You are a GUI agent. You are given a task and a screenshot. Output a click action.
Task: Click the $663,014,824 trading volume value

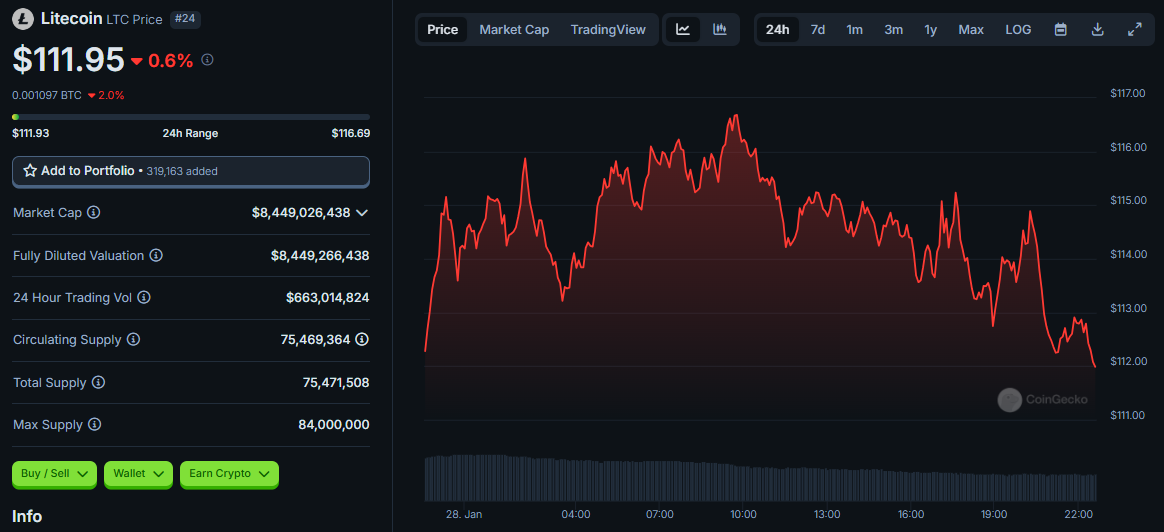pyautogui.click(x=327, y=298)
